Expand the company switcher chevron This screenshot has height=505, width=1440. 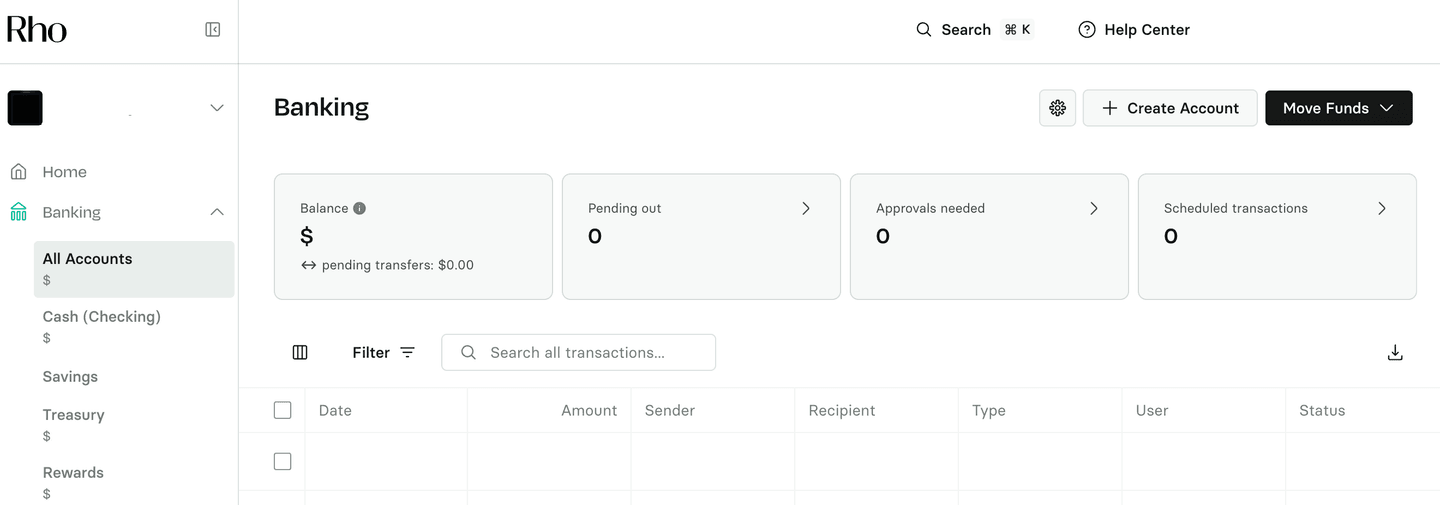click(x=217, y=108)
